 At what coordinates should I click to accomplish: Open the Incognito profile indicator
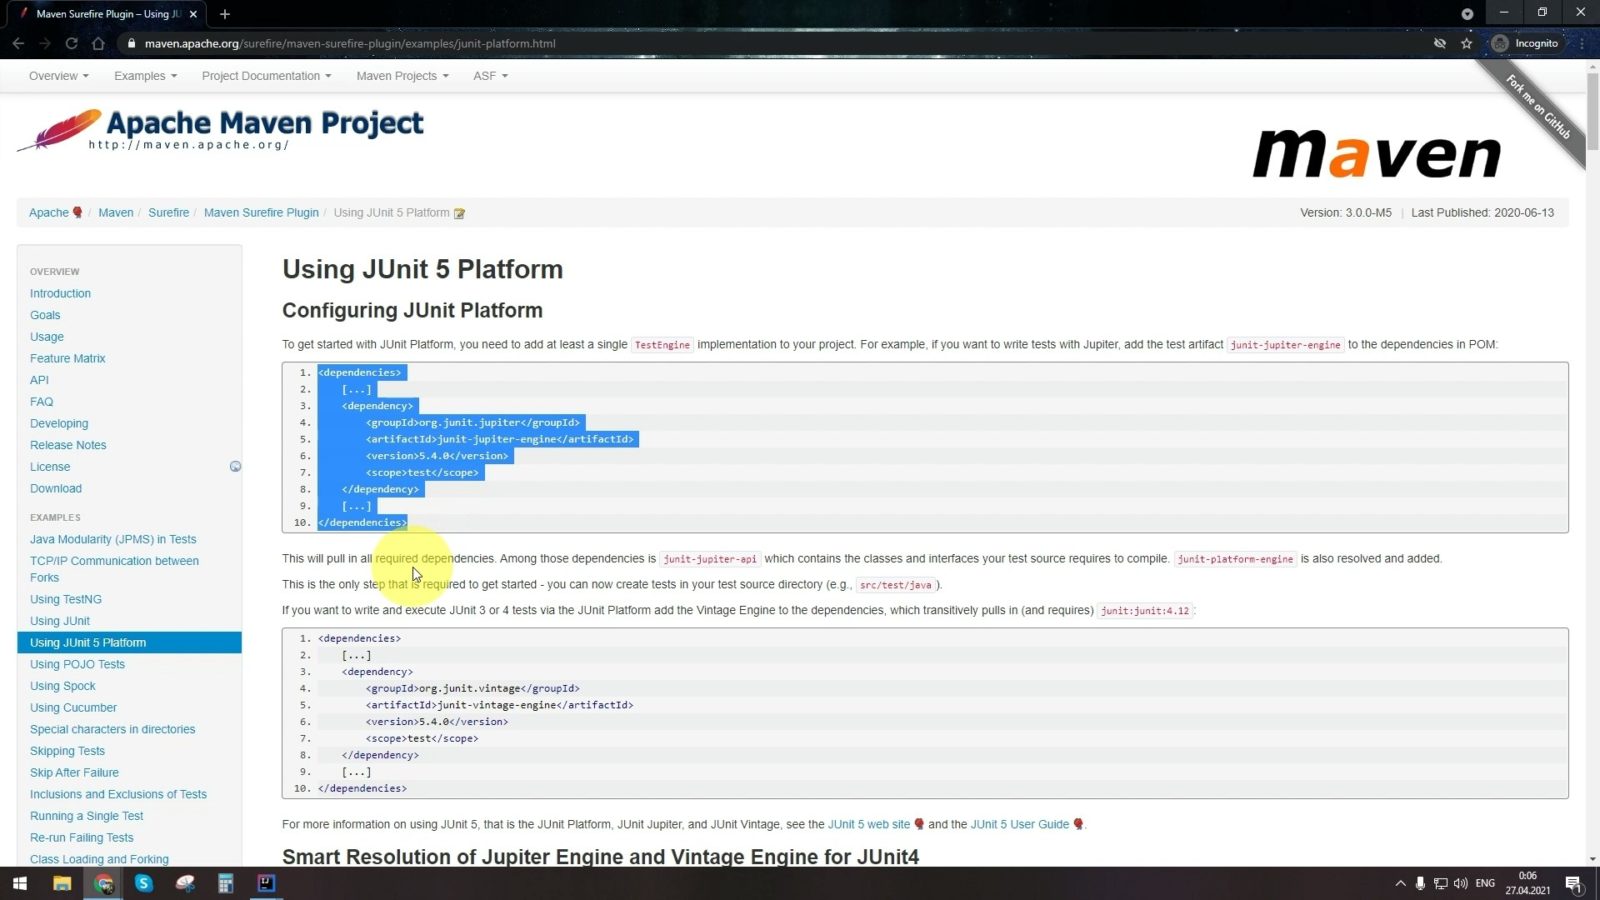point(1525,43)
